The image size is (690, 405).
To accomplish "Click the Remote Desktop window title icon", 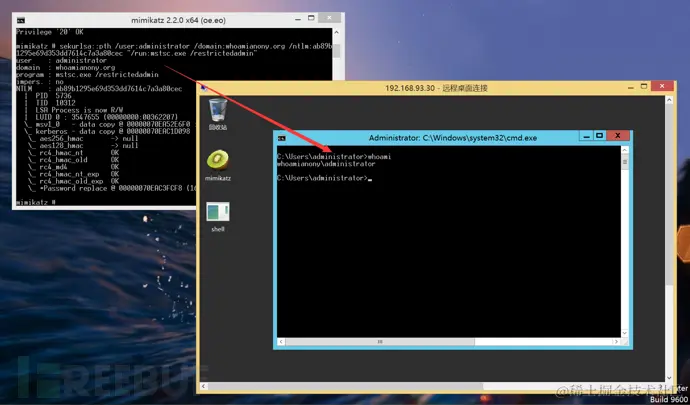I will pos(203,88).
